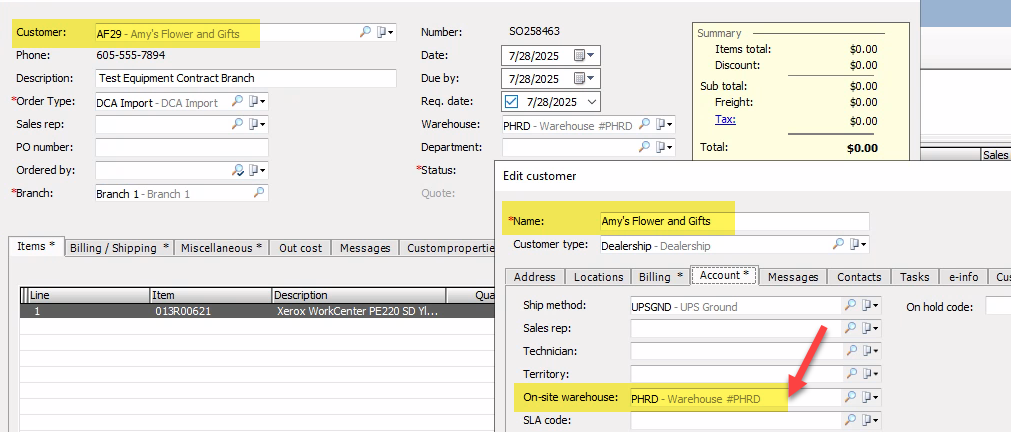Expand the Req. date dropdown arrow
The height and width of the screenshot is (432, 1011).
coord(591,102)
